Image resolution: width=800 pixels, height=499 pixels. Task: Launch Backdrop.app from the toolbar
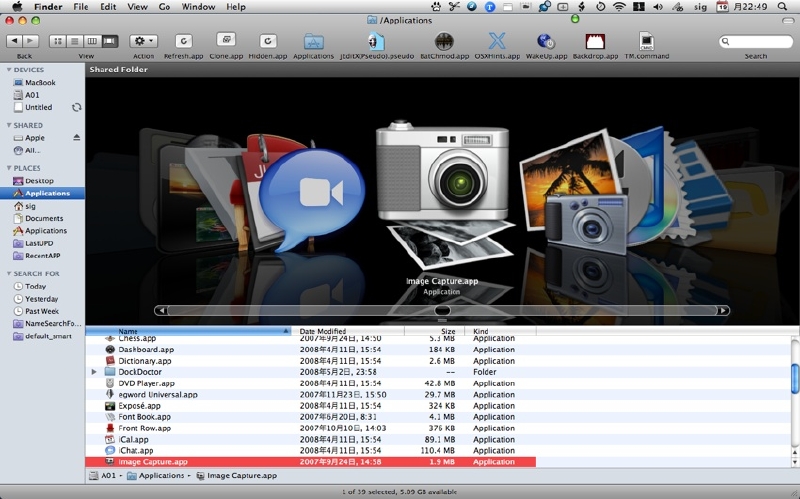click(595, 41)
